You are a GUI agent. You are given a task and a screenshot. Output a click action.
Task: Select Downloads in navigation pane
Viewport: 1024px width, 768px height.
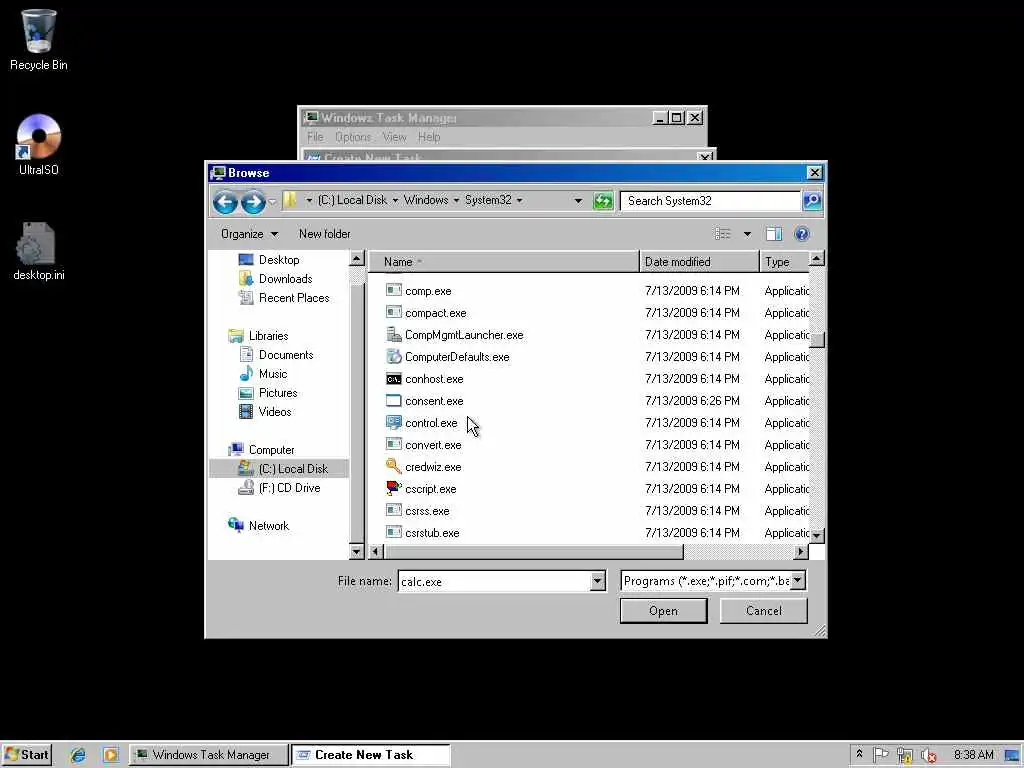(285, 279)
